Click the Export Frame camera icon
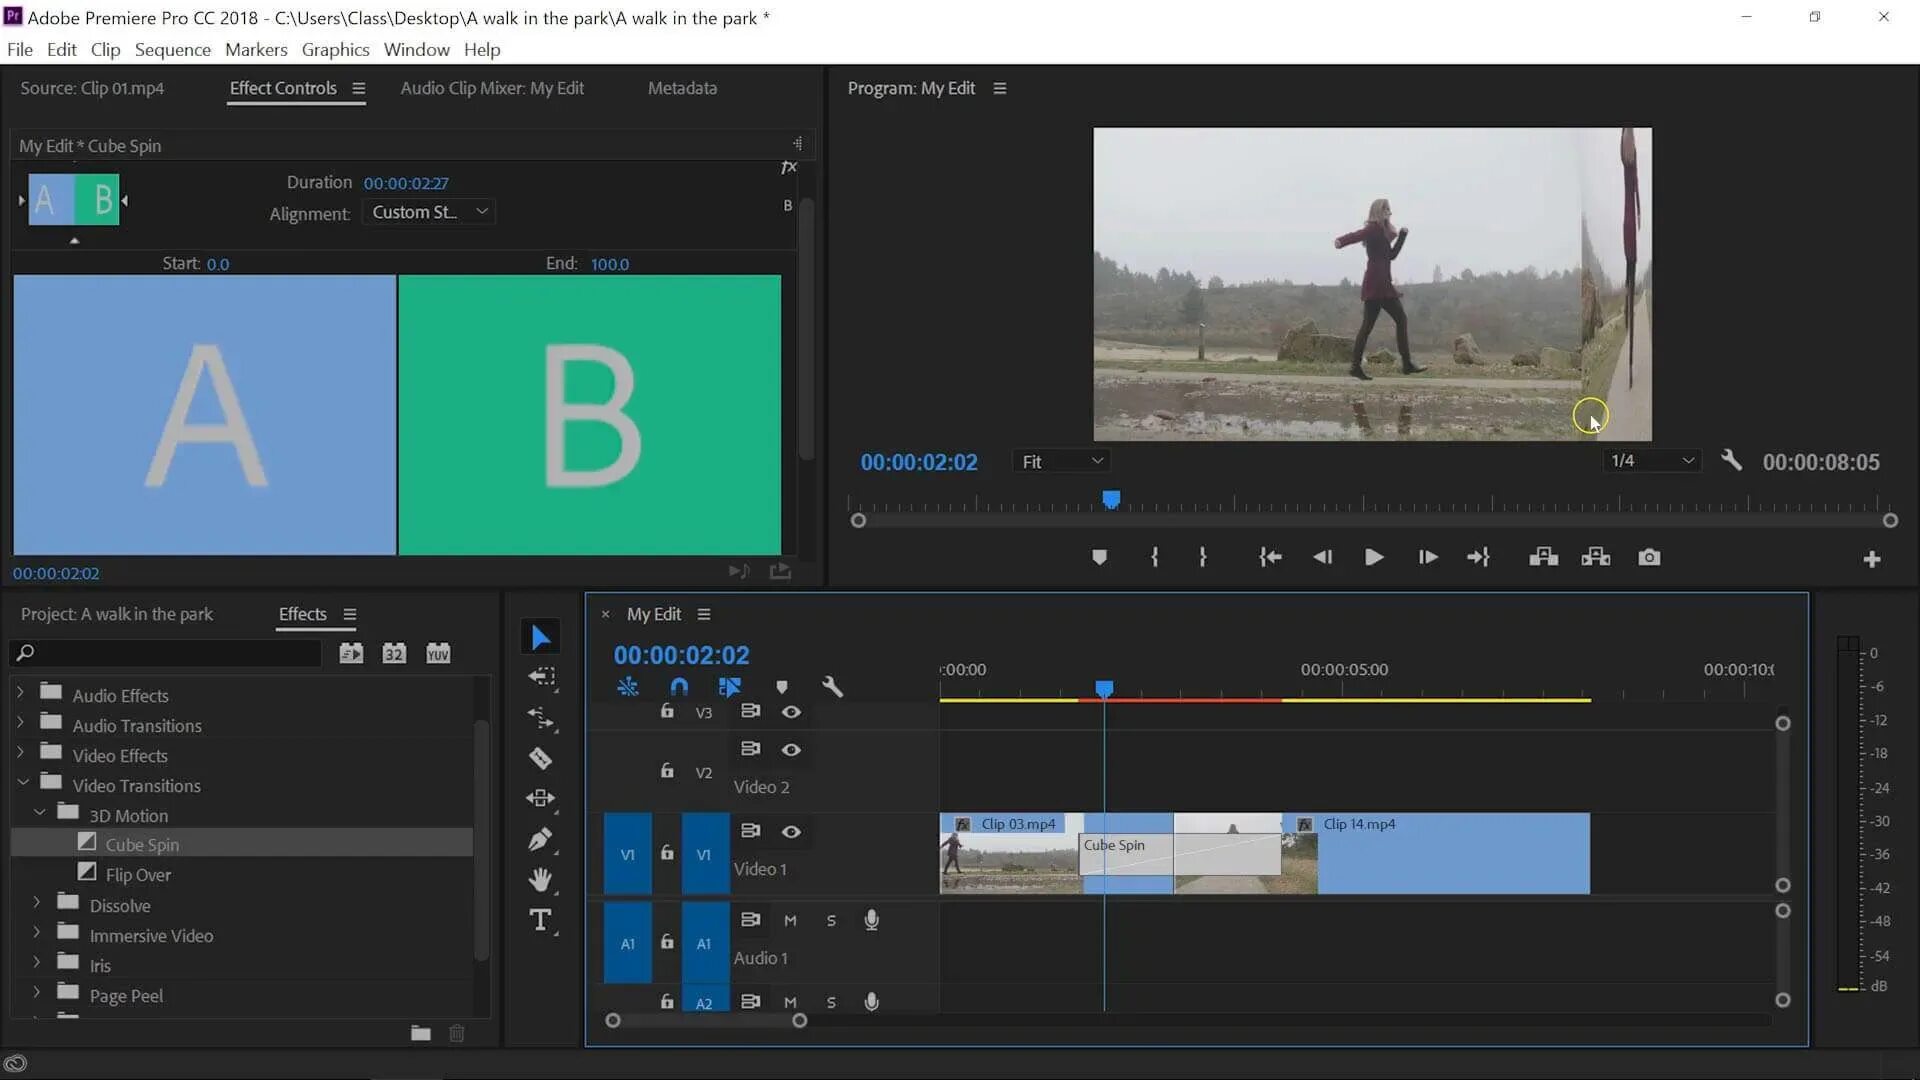Viewport: 1920px width, 1080px height. tap(1649, 558)
